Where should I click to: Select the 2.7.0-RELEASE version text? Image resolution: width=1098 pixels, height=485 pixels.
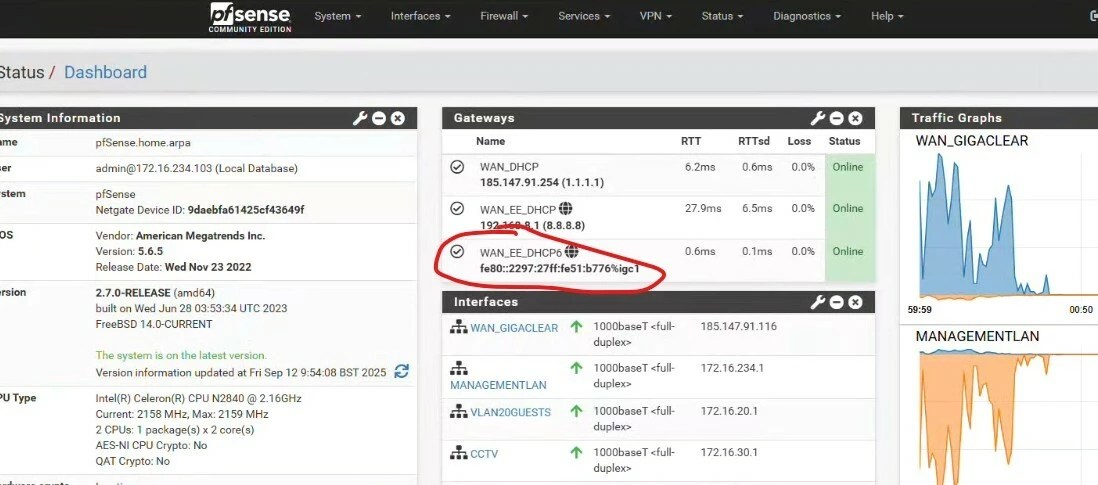click(x=134, y=293)
